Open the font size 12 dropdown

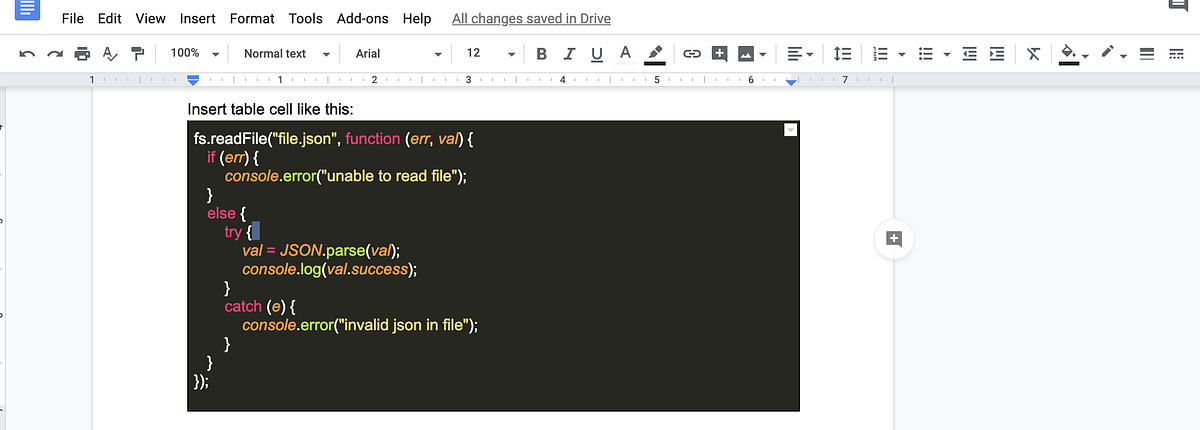click(x=490, y=54)
